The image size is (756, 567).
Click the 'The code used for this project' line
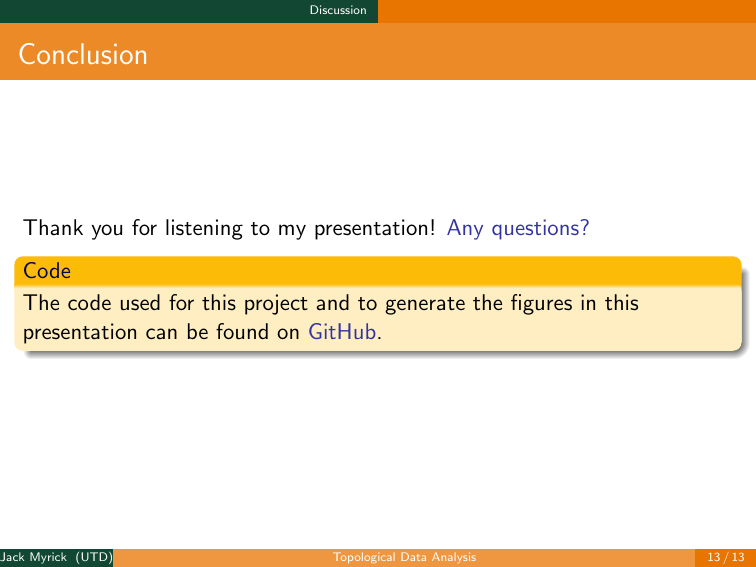tap(331, 303)
